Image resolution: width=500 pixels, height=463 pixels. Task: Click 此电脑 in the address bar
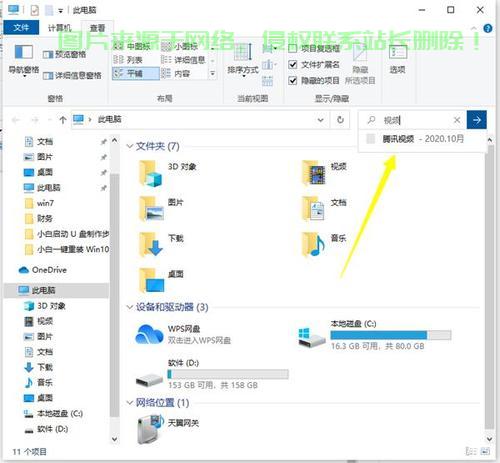(109, 119)
